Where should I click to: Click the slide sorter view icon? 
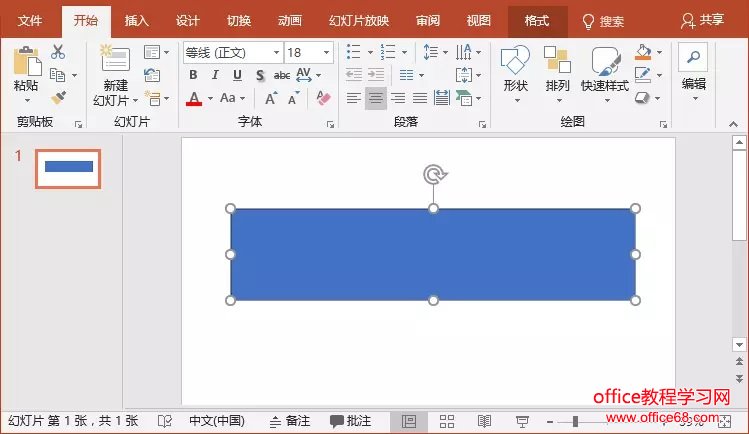[x=447, y=421]
